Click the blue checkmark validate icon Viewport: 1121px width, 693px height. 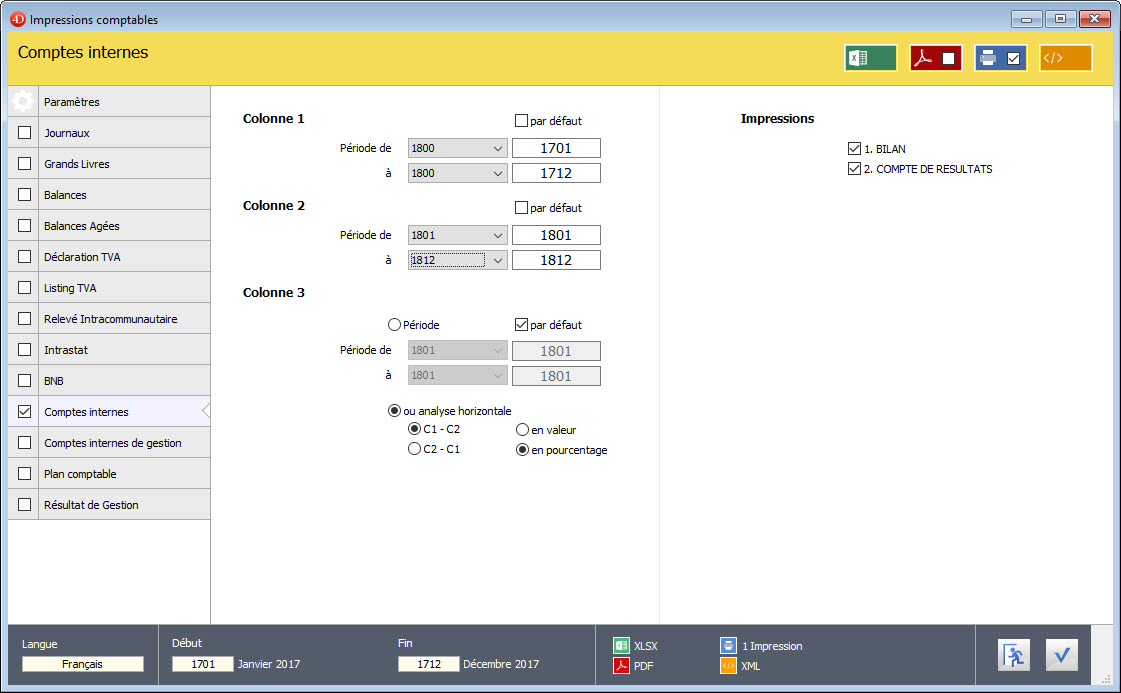pyautogui.click(x=1061, y=655)
